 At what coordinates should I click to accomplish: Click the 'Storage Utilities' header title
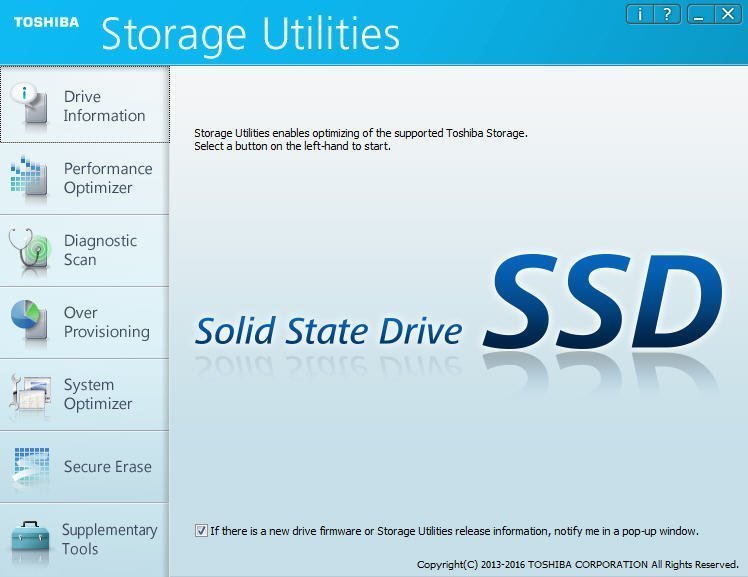250,34
